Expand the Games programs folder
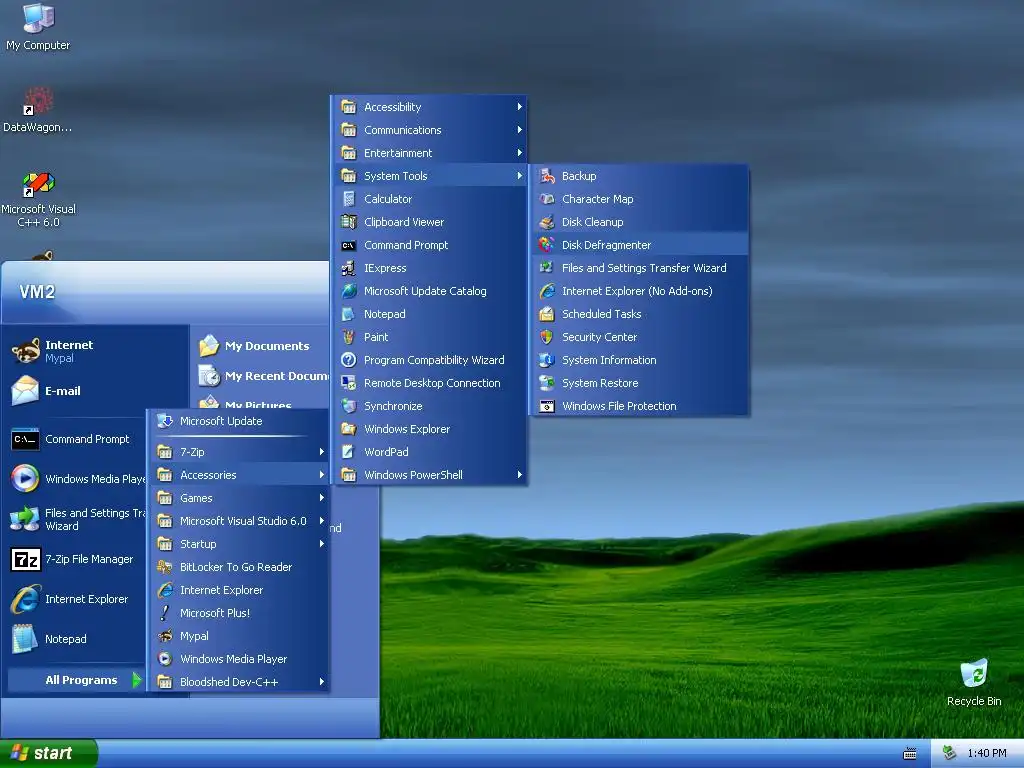This screenshot has width=1024, height=768. coord(239,498)
